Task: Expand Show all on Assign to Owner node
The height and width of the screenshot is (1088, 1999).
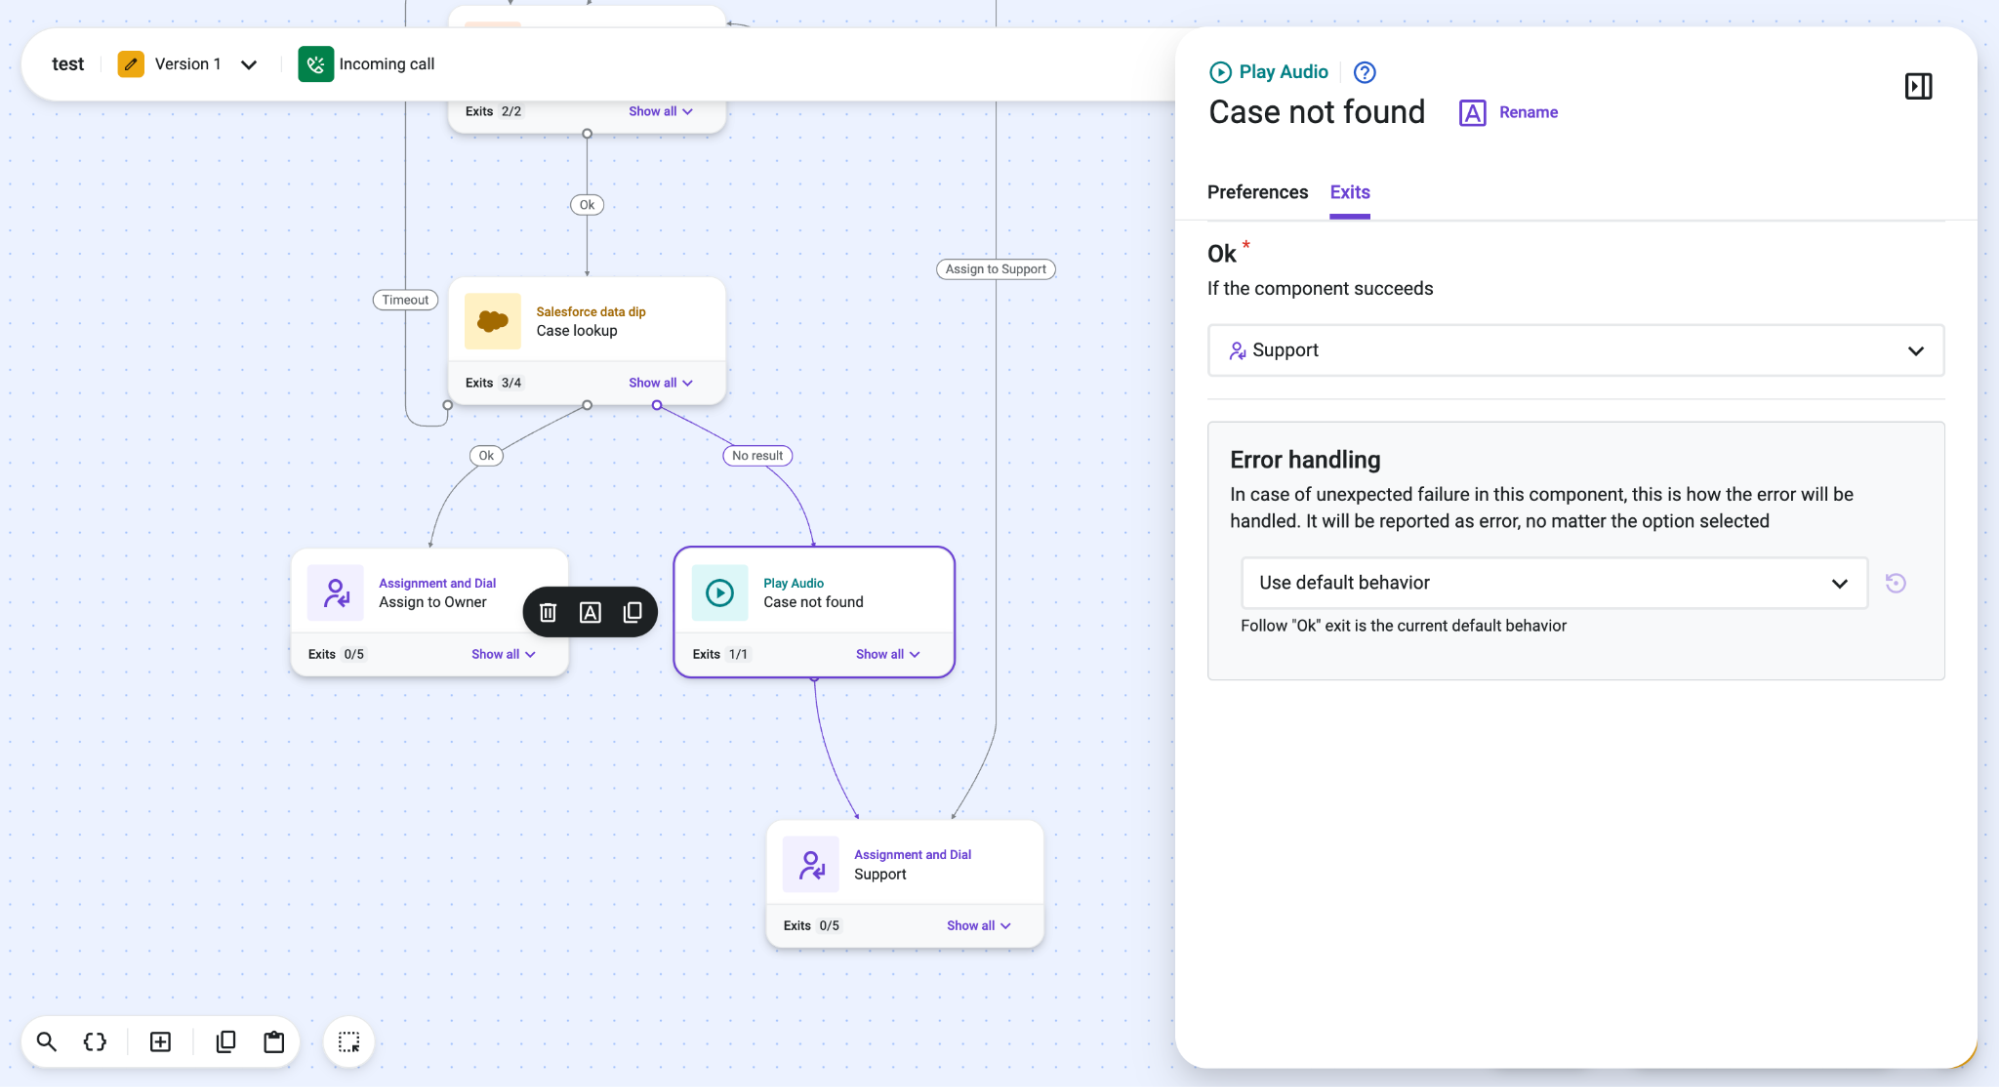Action: coord(504,655)
